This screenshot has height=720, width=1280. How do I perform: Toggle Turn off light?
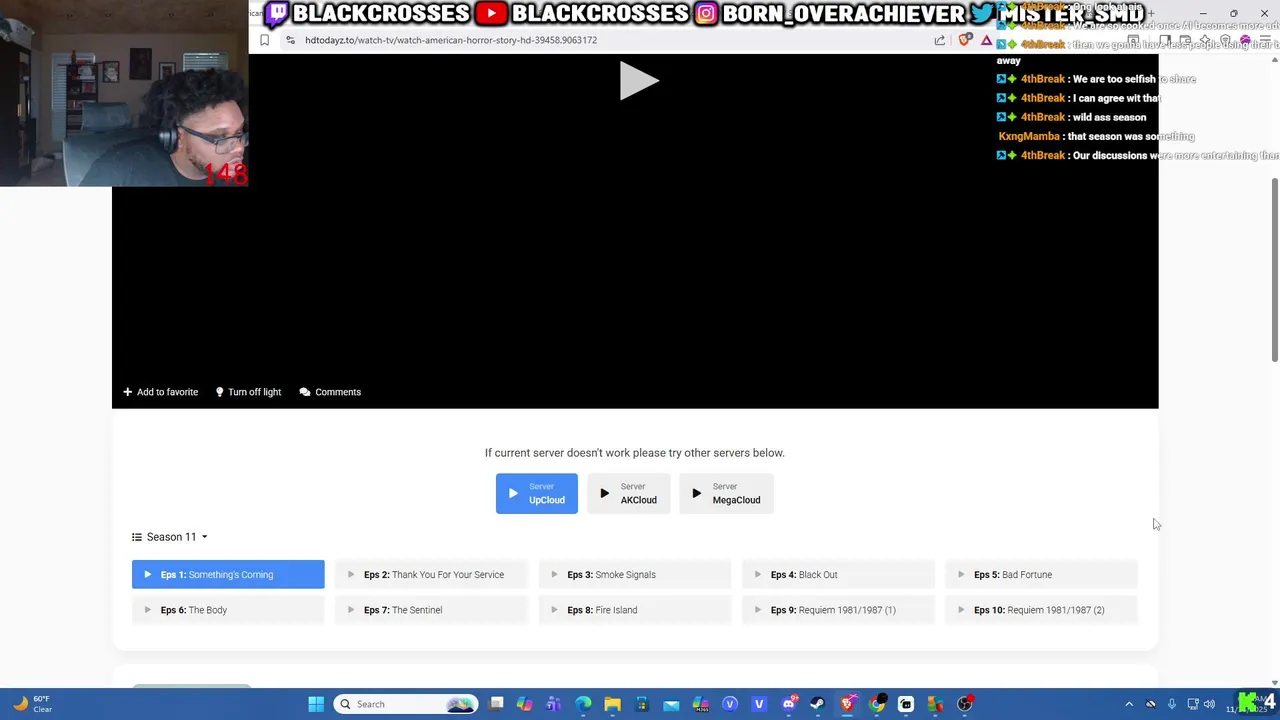point(248,392)
